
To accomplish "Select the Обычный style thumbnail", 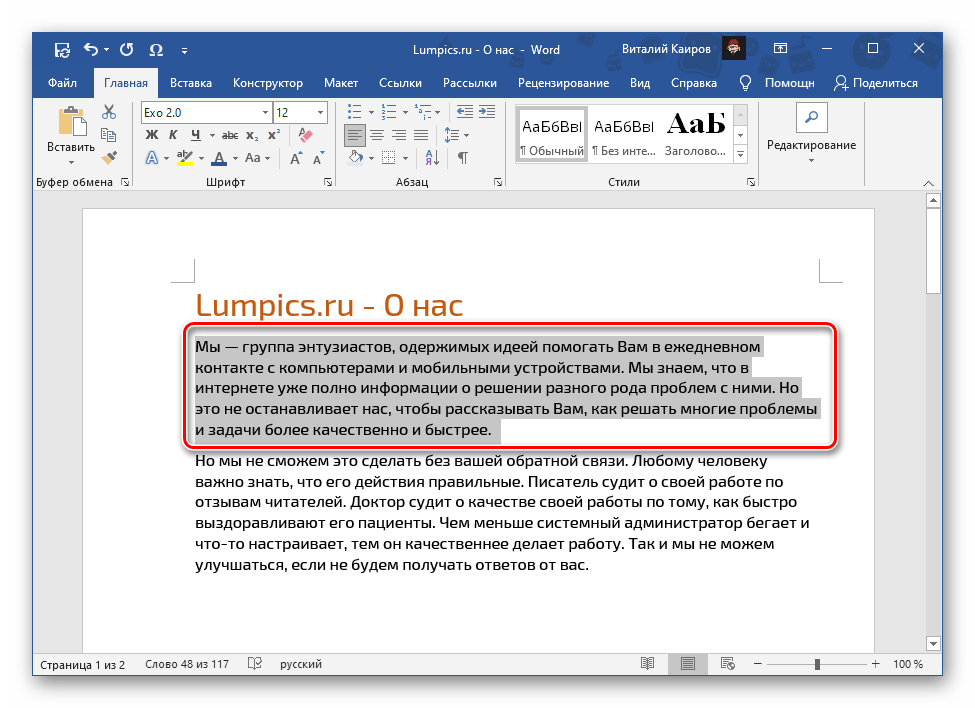I will point(551,131).
